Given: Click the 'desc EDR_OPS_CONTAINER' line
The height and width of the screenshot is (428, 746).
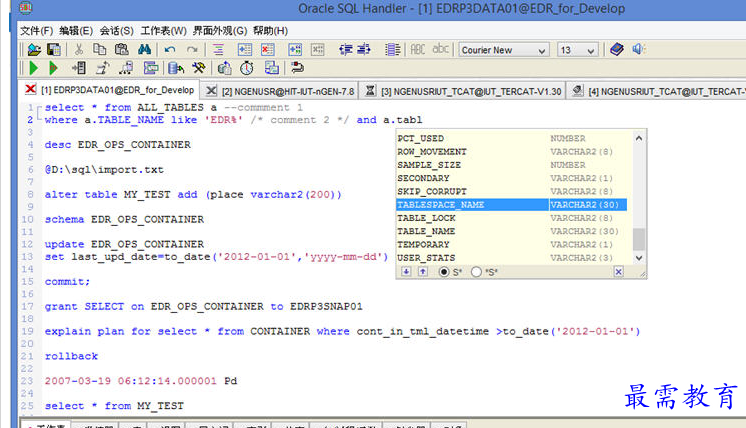Looking at the screenshot, I should click(118, 145).
